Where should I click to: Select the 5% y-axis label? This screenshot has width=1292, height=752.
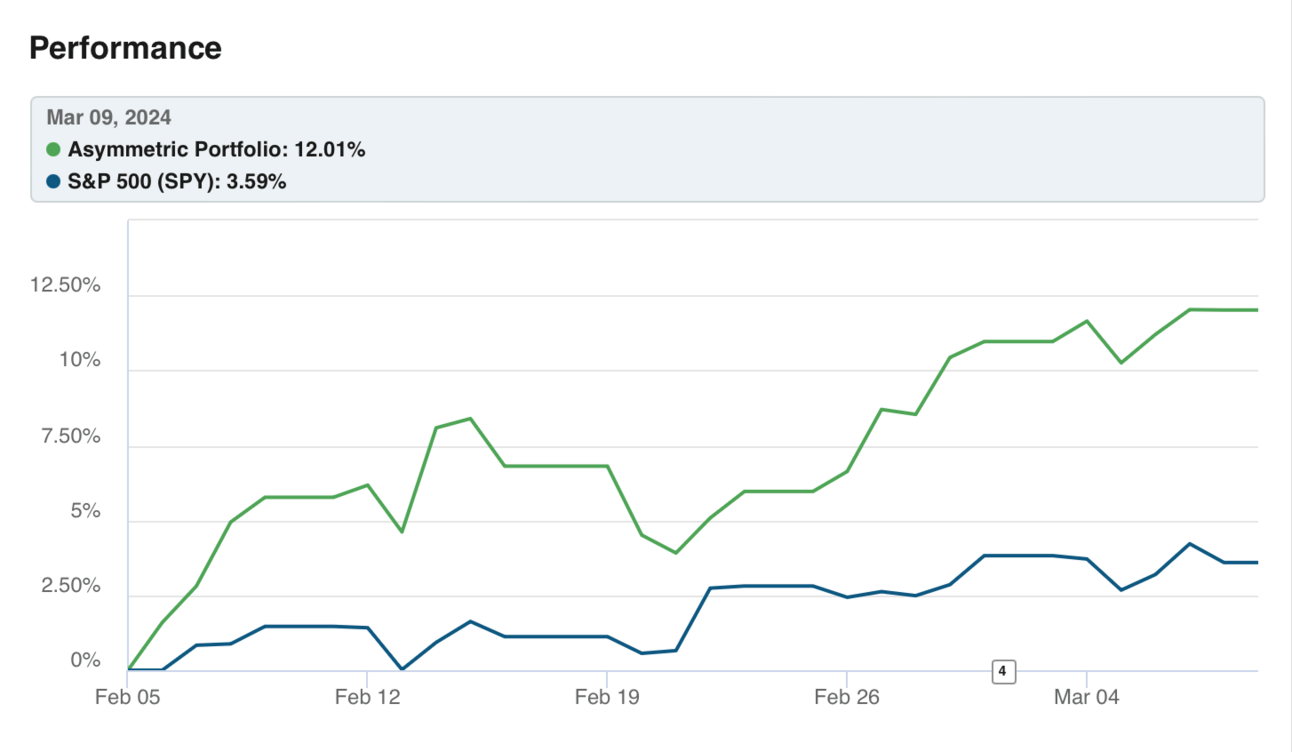[84, 511]
